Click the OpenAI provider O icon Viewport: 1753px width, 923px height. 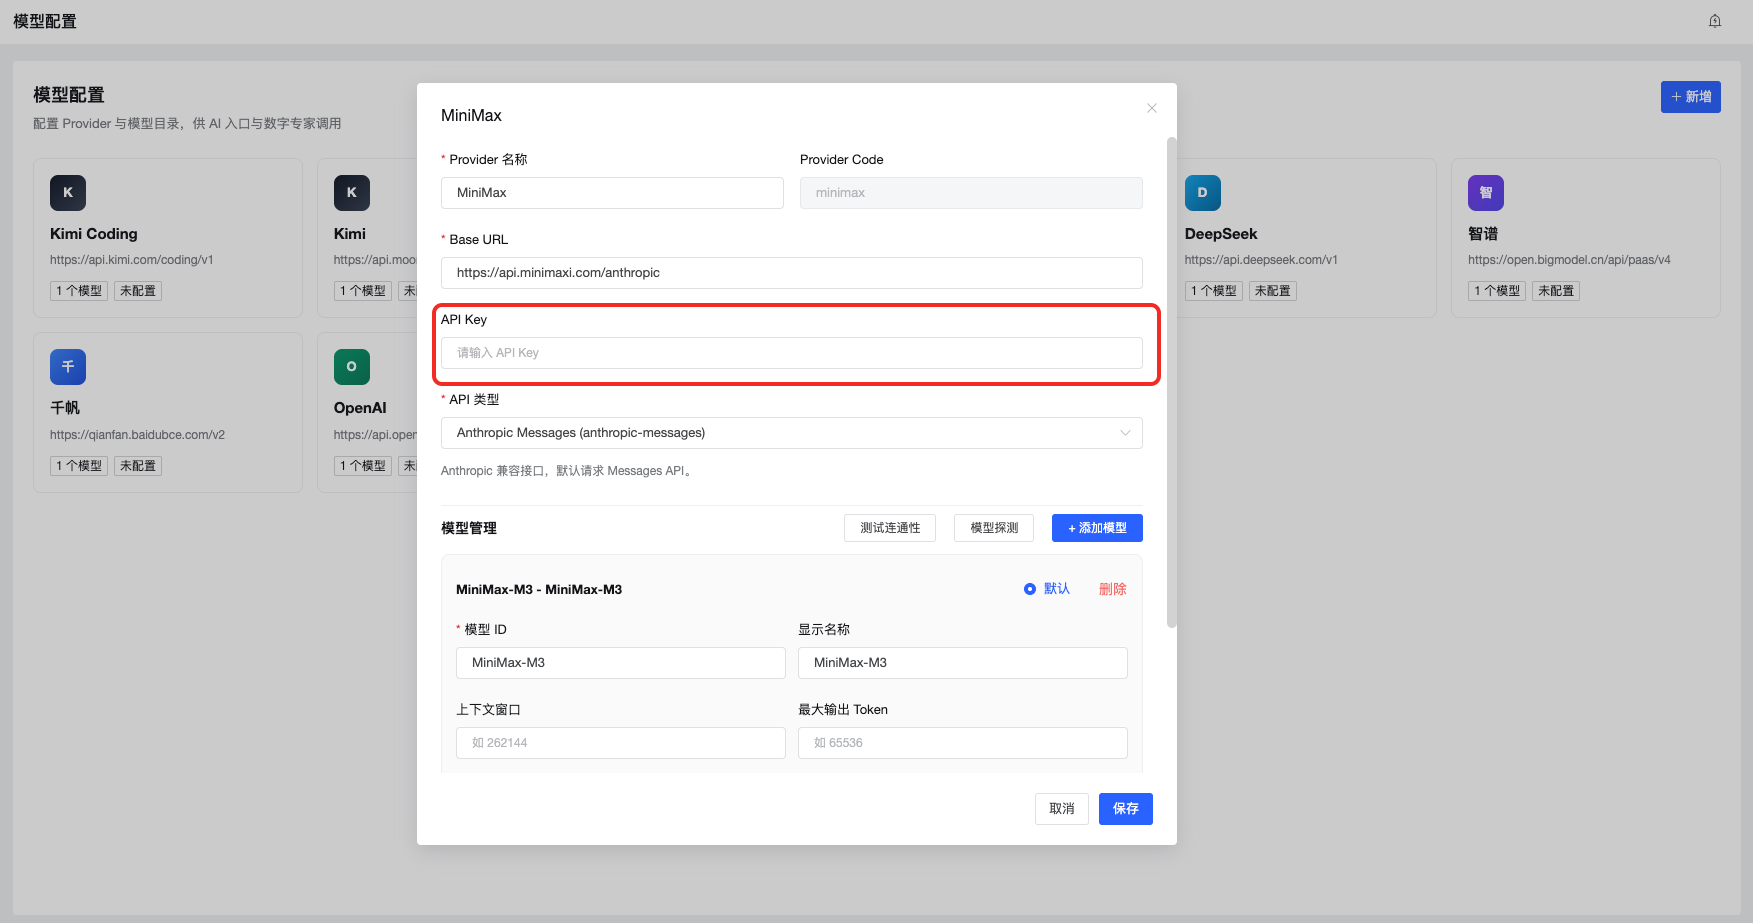352,367
